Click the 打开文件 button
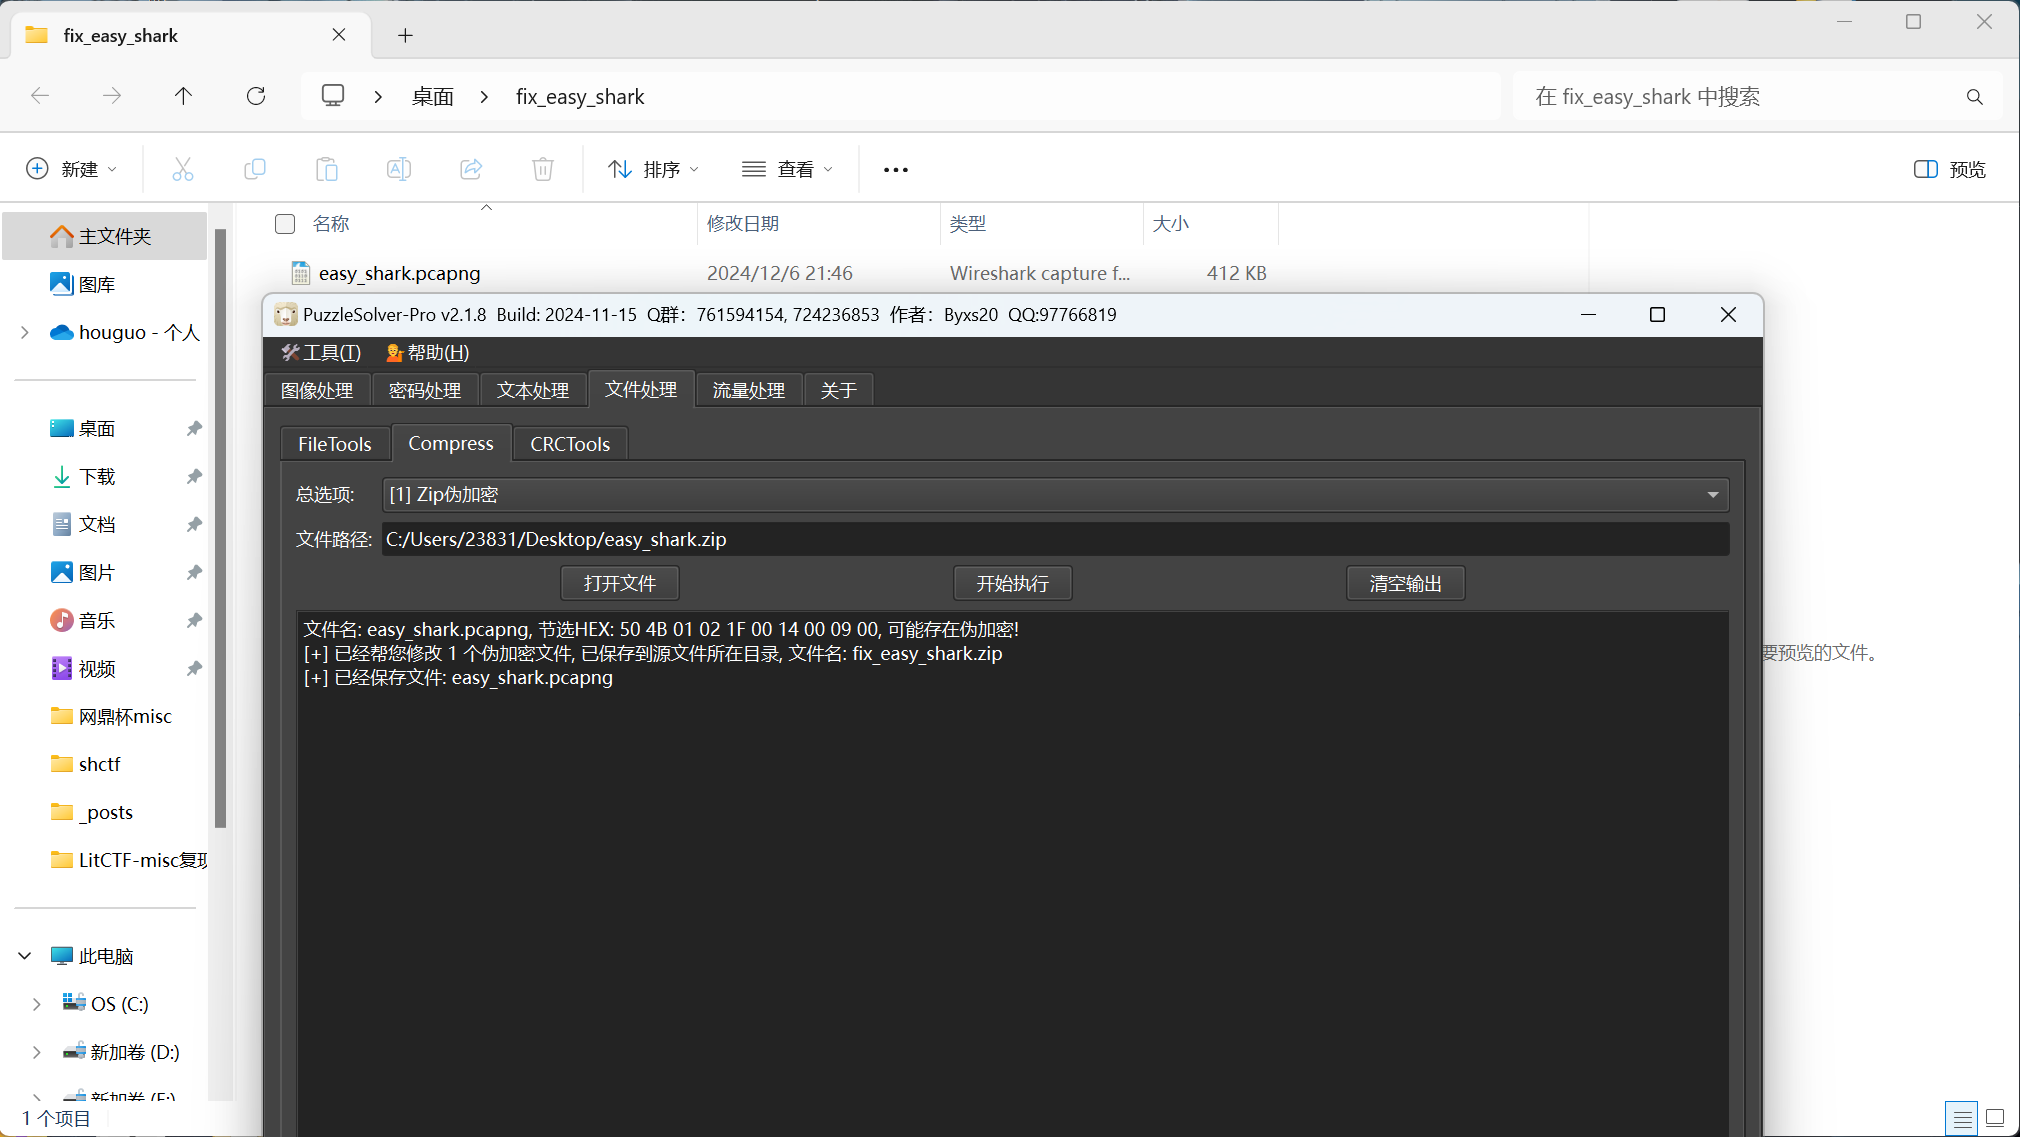 (x=620, y=583)
